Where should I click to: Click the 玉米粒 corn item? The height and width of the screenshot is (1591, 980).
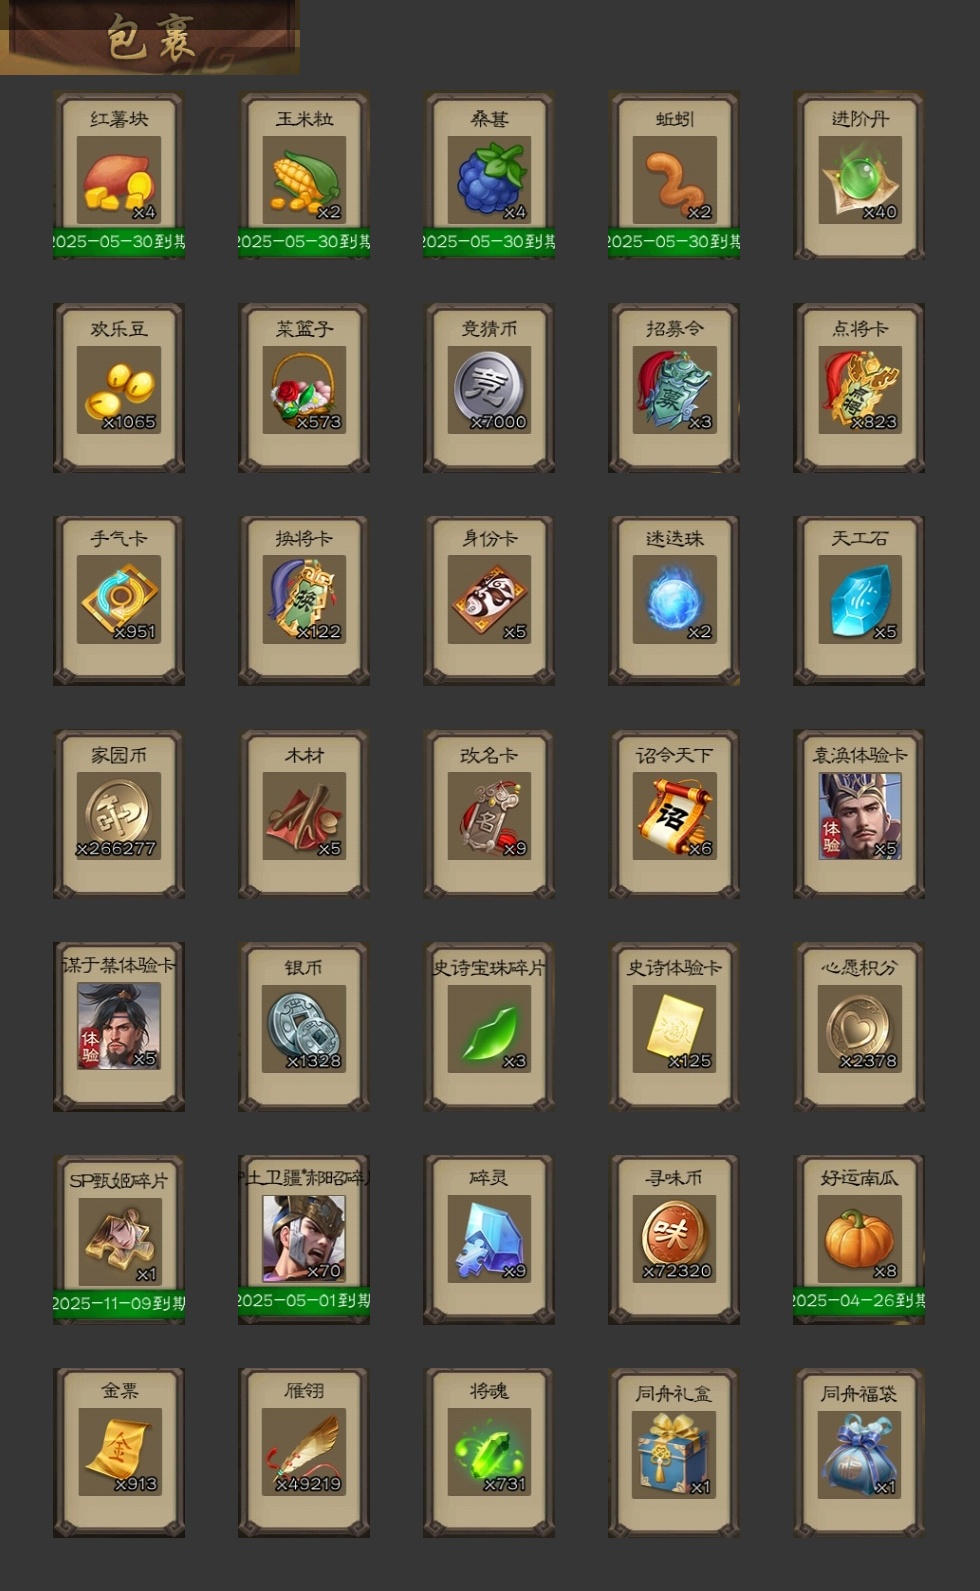tap(304, 176)
